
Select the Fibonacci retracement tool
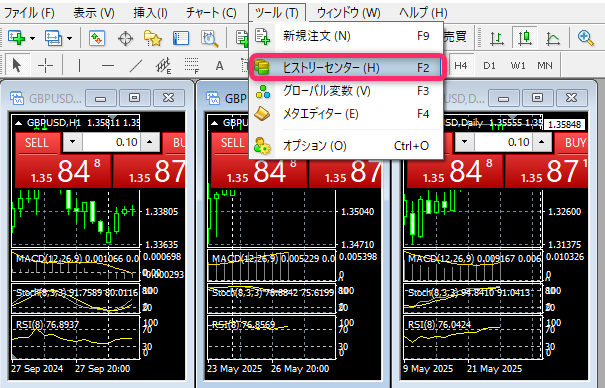tap(192, 66)
